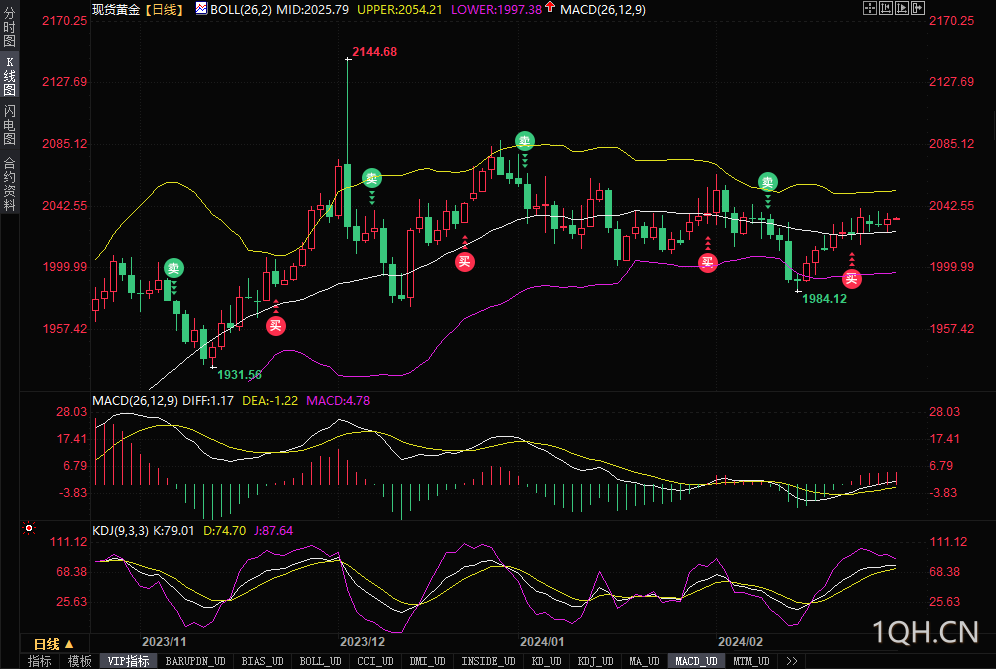
Task: Select the MACD_UD indicator tab
Action: click(x=696, y=661)
